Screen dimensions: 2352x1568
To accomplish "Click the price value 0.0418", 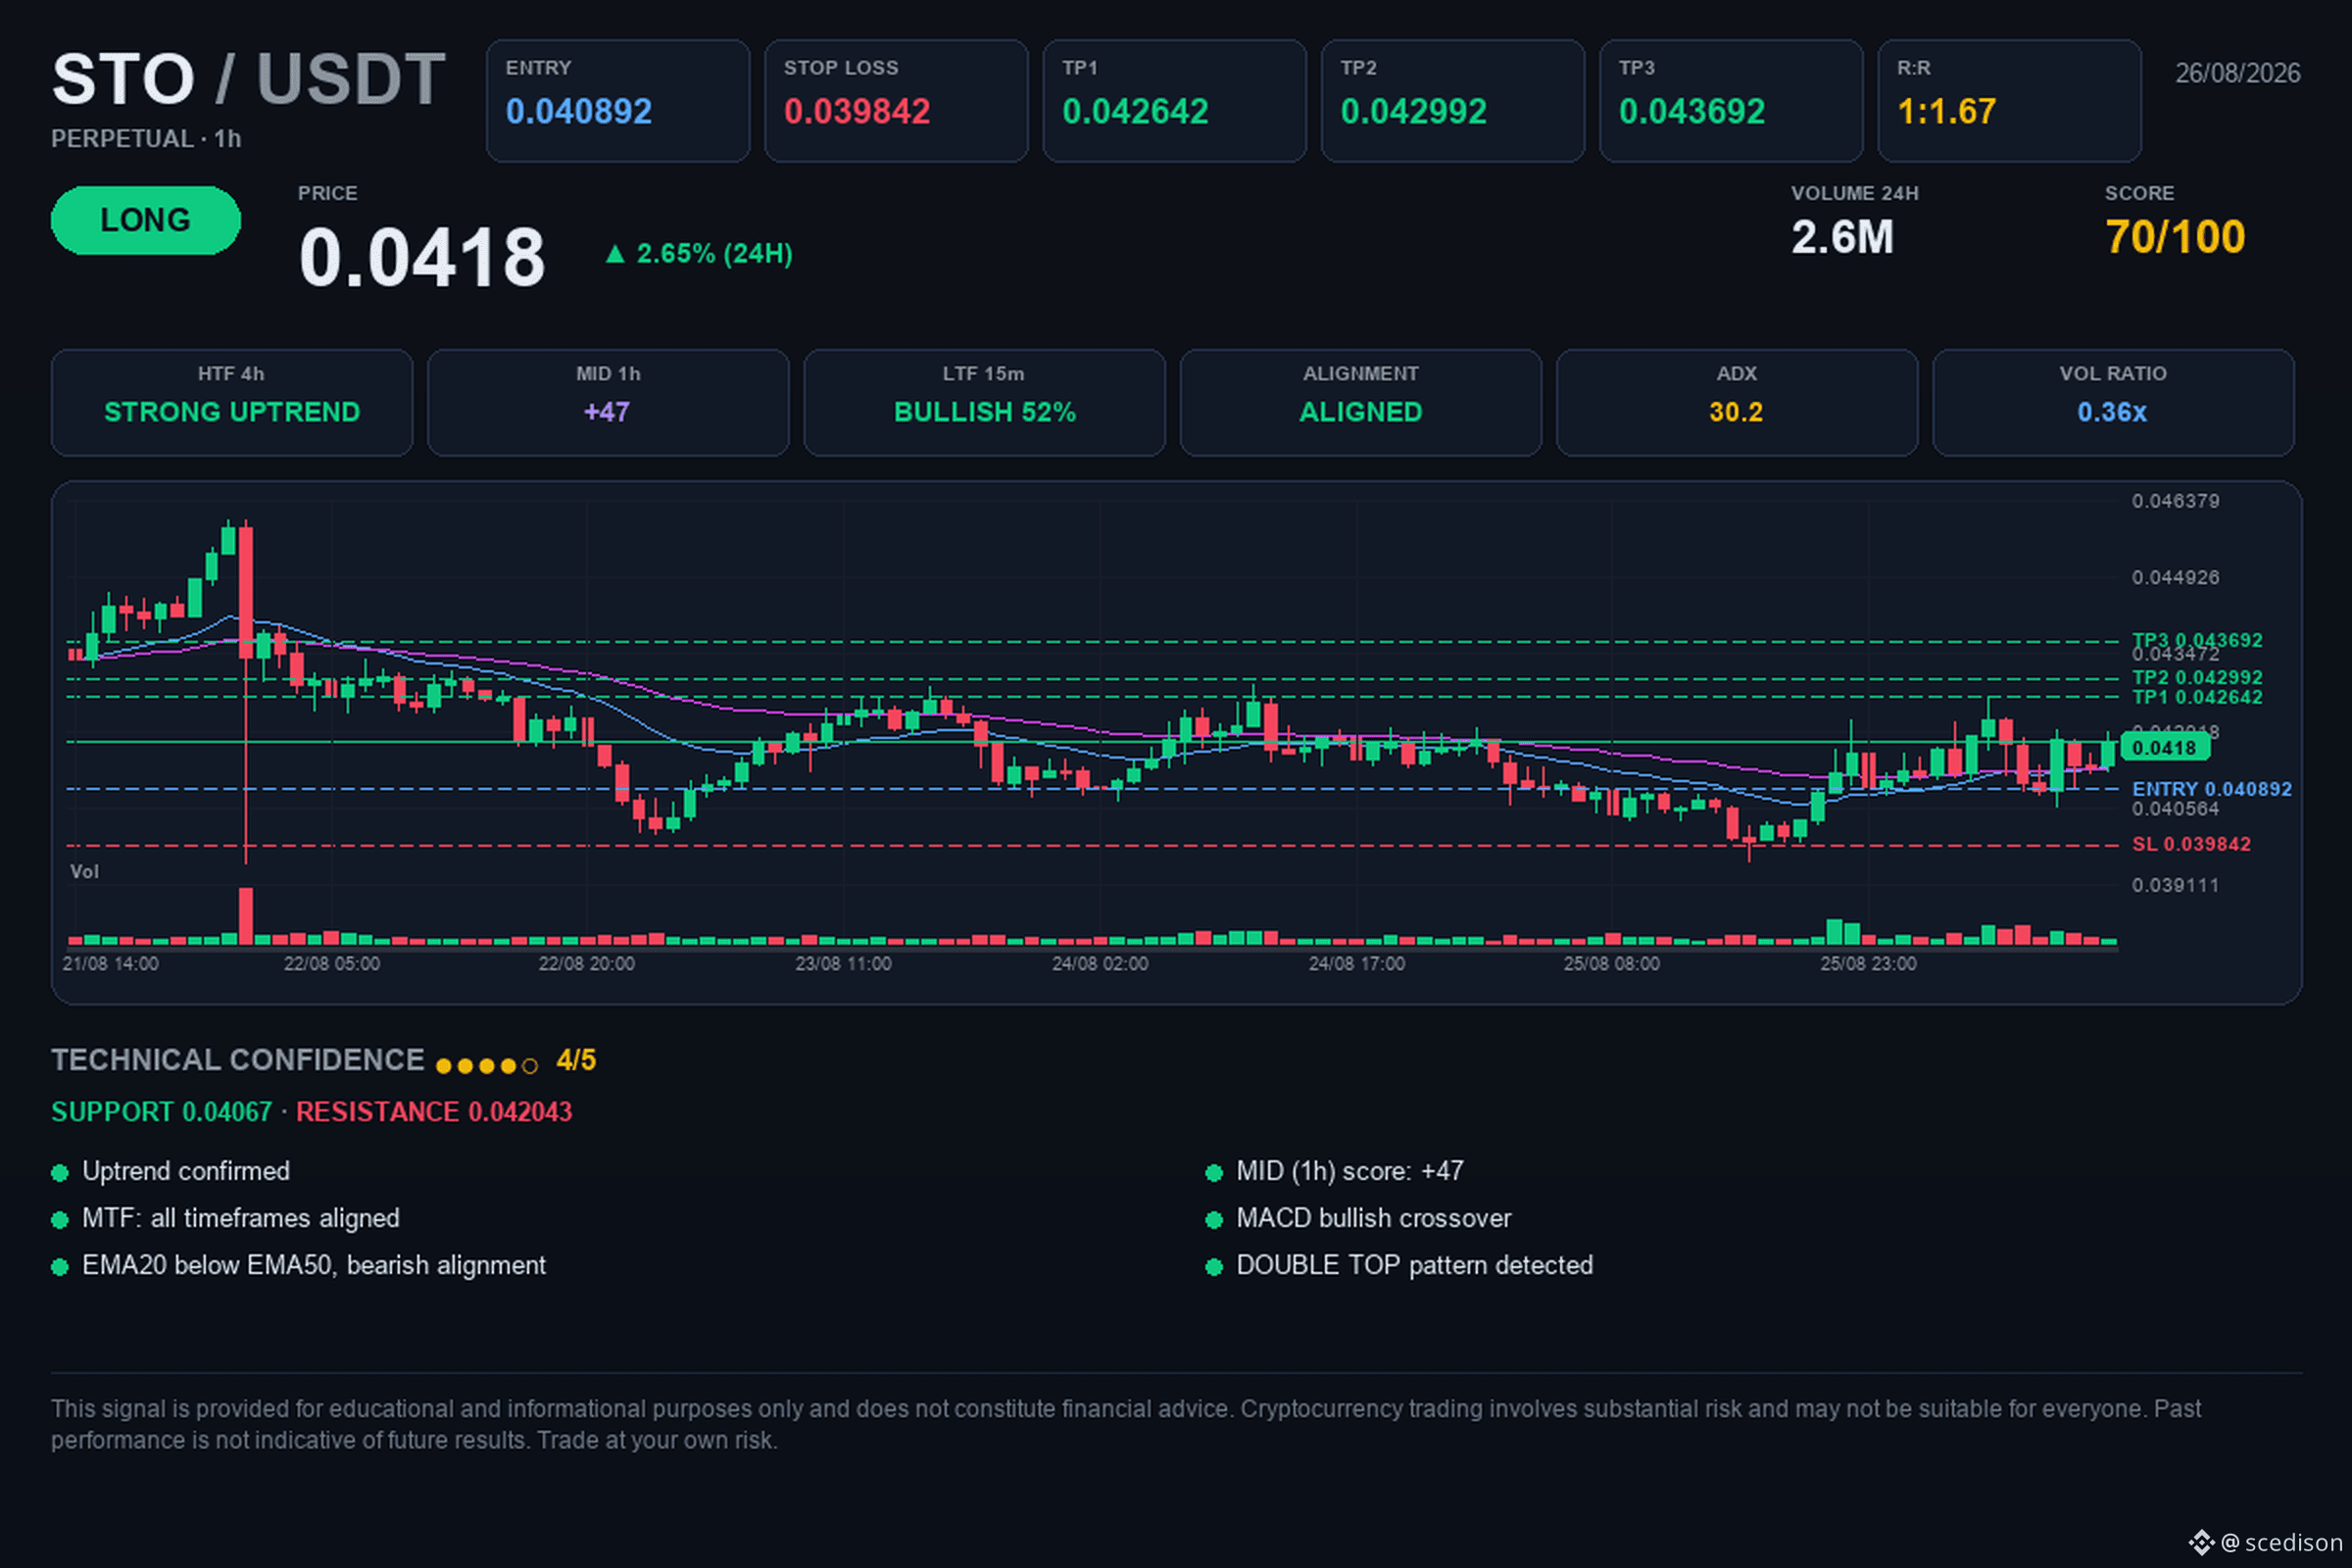I will [422, 257].
